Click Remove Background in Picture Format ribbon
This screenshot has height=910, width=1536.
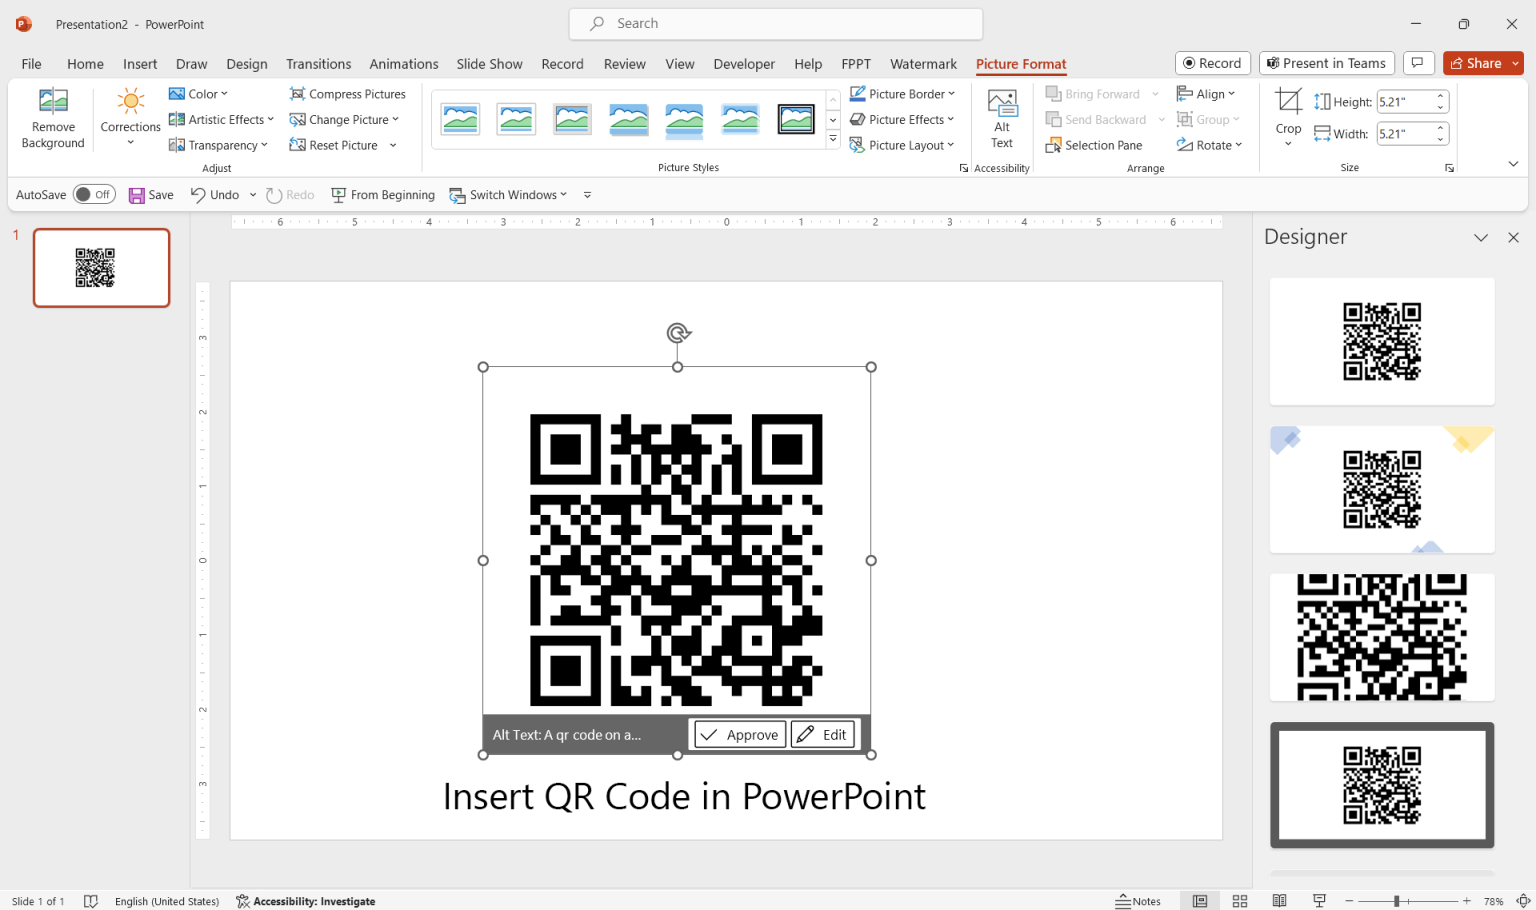click(x=52, y=117)
